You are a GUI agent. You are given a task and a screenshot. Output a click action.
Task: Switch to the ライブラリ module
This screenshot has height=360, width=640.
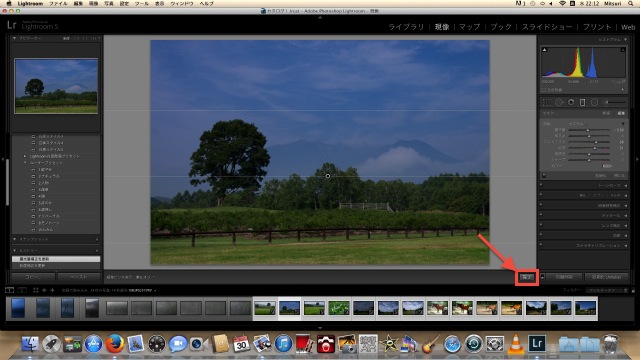(x=406, y=27)
